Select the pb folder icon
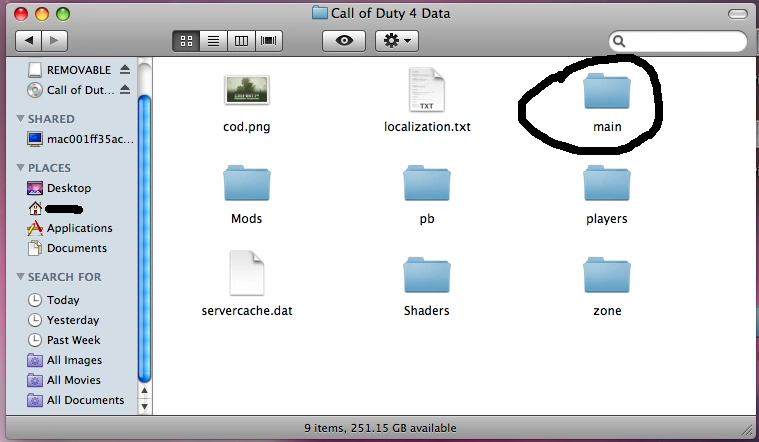The image size is (759, 442). [427, 183]
